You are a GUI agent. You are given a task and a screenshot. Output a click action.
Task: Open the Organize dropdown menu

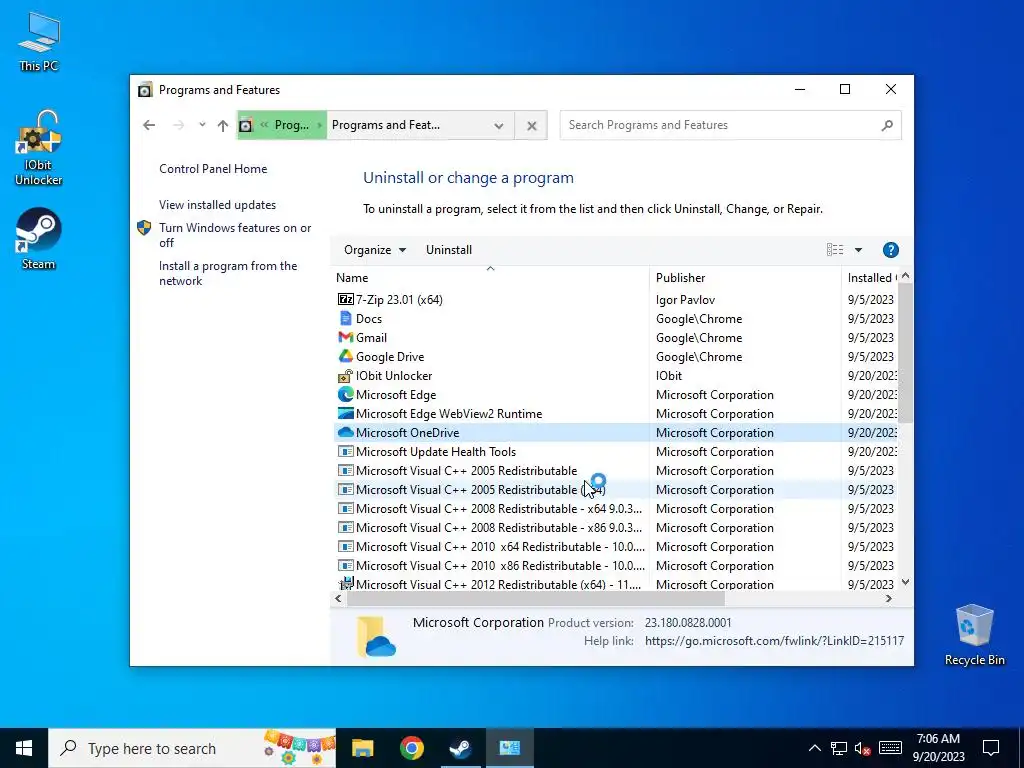[x=375, y=249]
